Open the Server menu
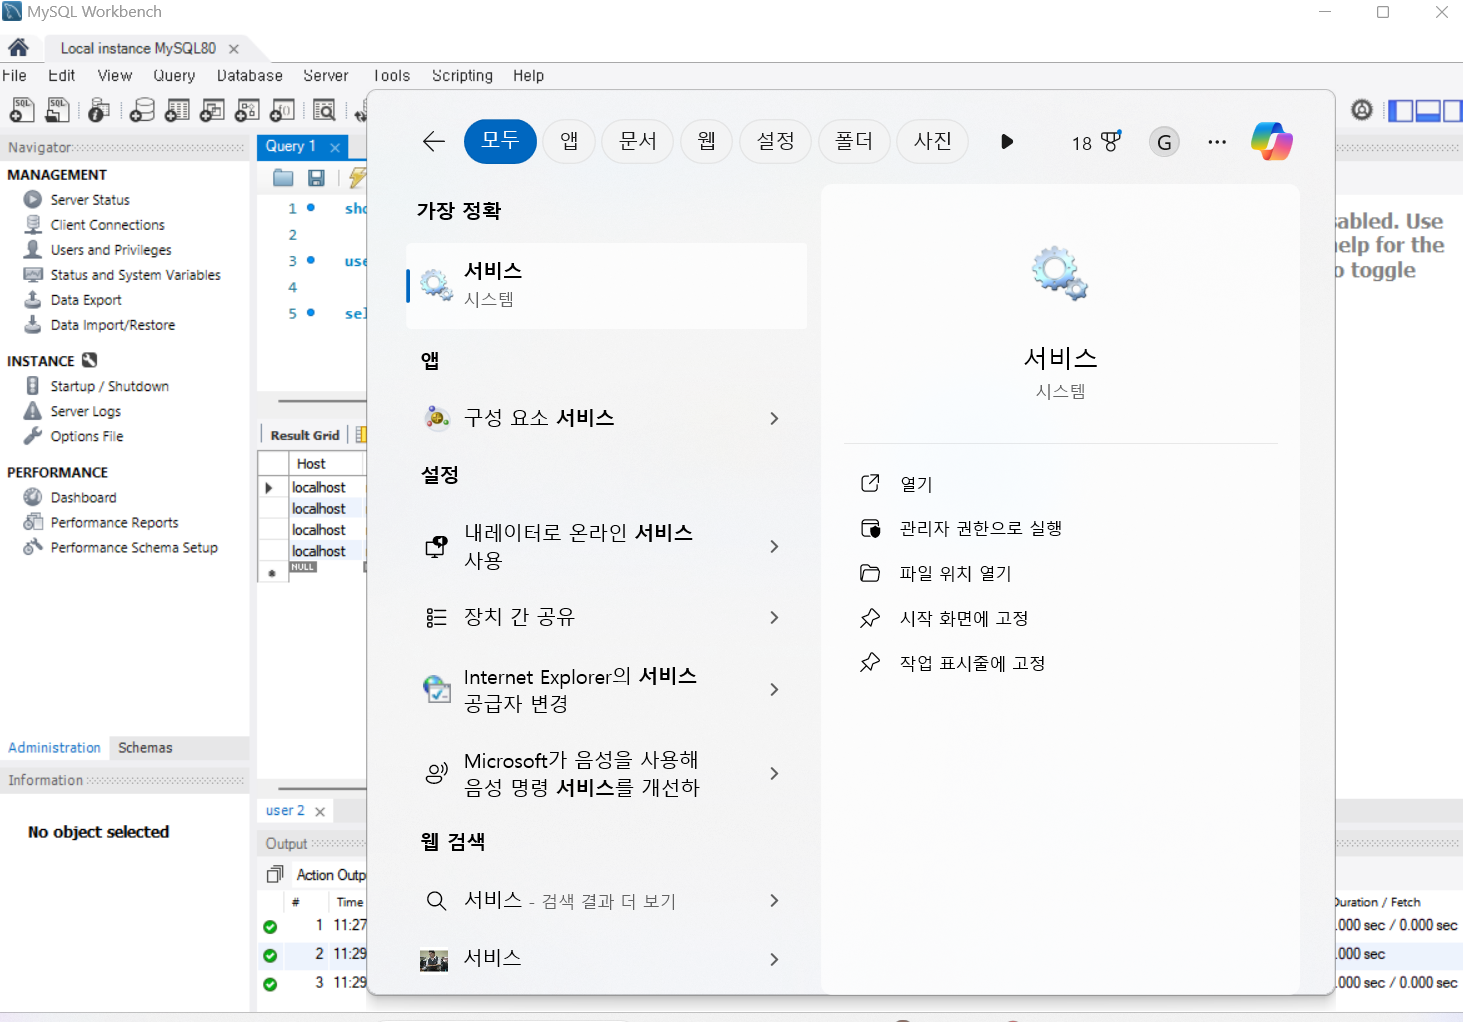 point(326,75)
